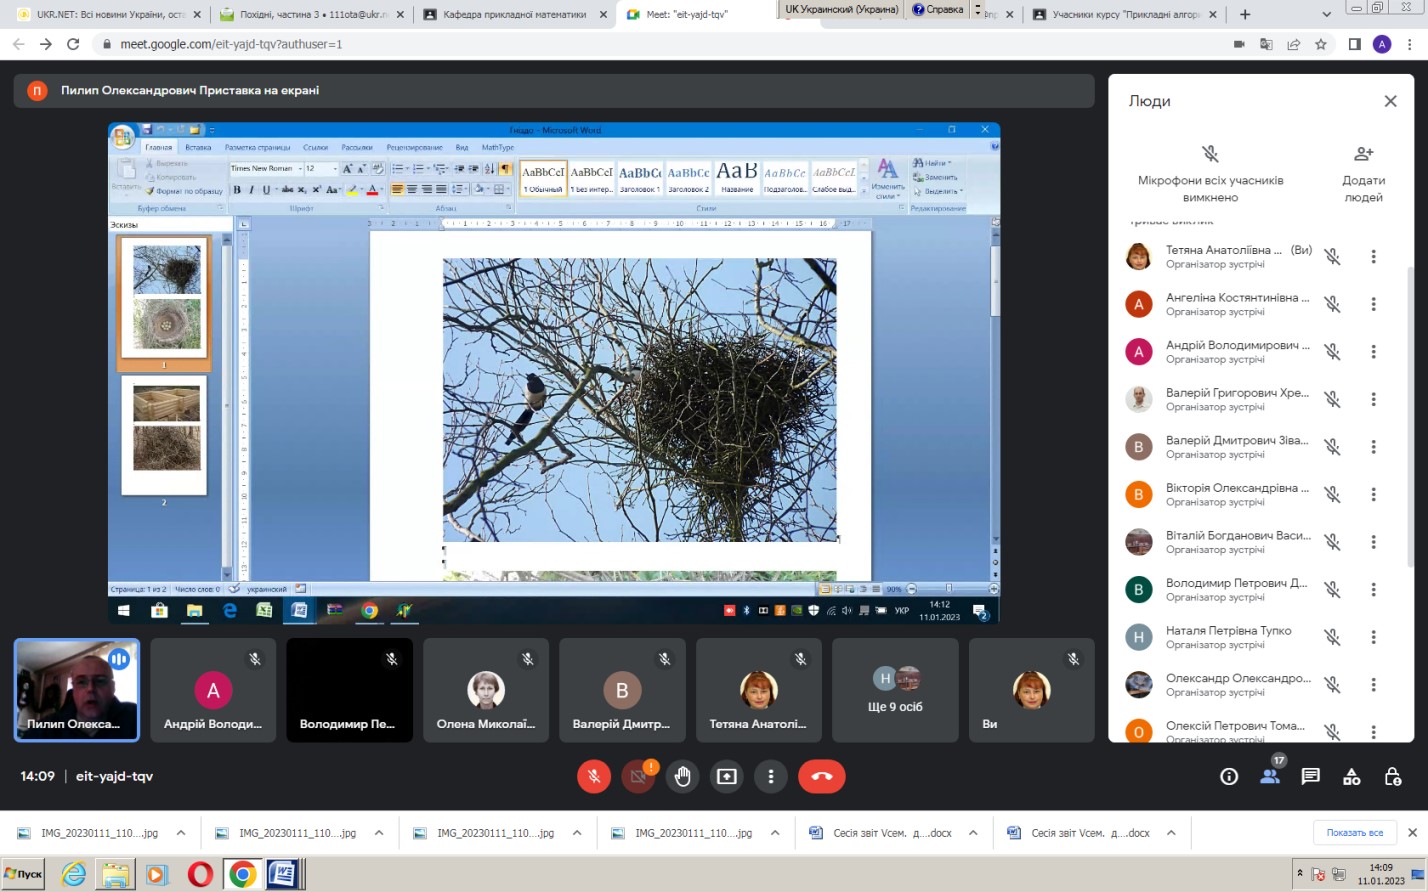Open host controls lock icon
This screenshot has width=1428, height=892.
1392,777
